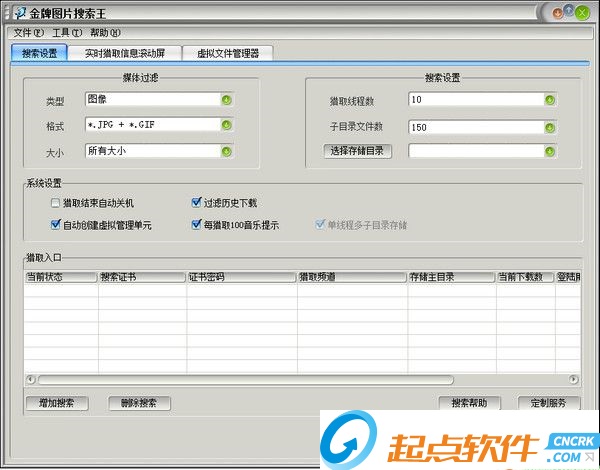Viewport: 600px width, 470px height.
Task: Expand the 猎取线程数 dropdown arrow
Action: [550, 100]
